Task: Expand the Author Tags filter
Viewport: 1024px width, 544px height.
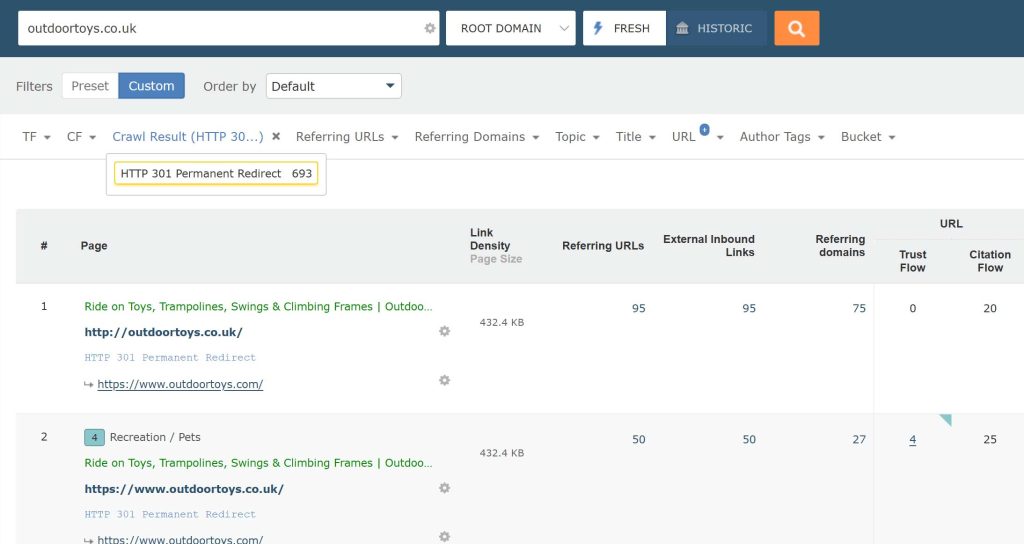Action: (782, 136)
